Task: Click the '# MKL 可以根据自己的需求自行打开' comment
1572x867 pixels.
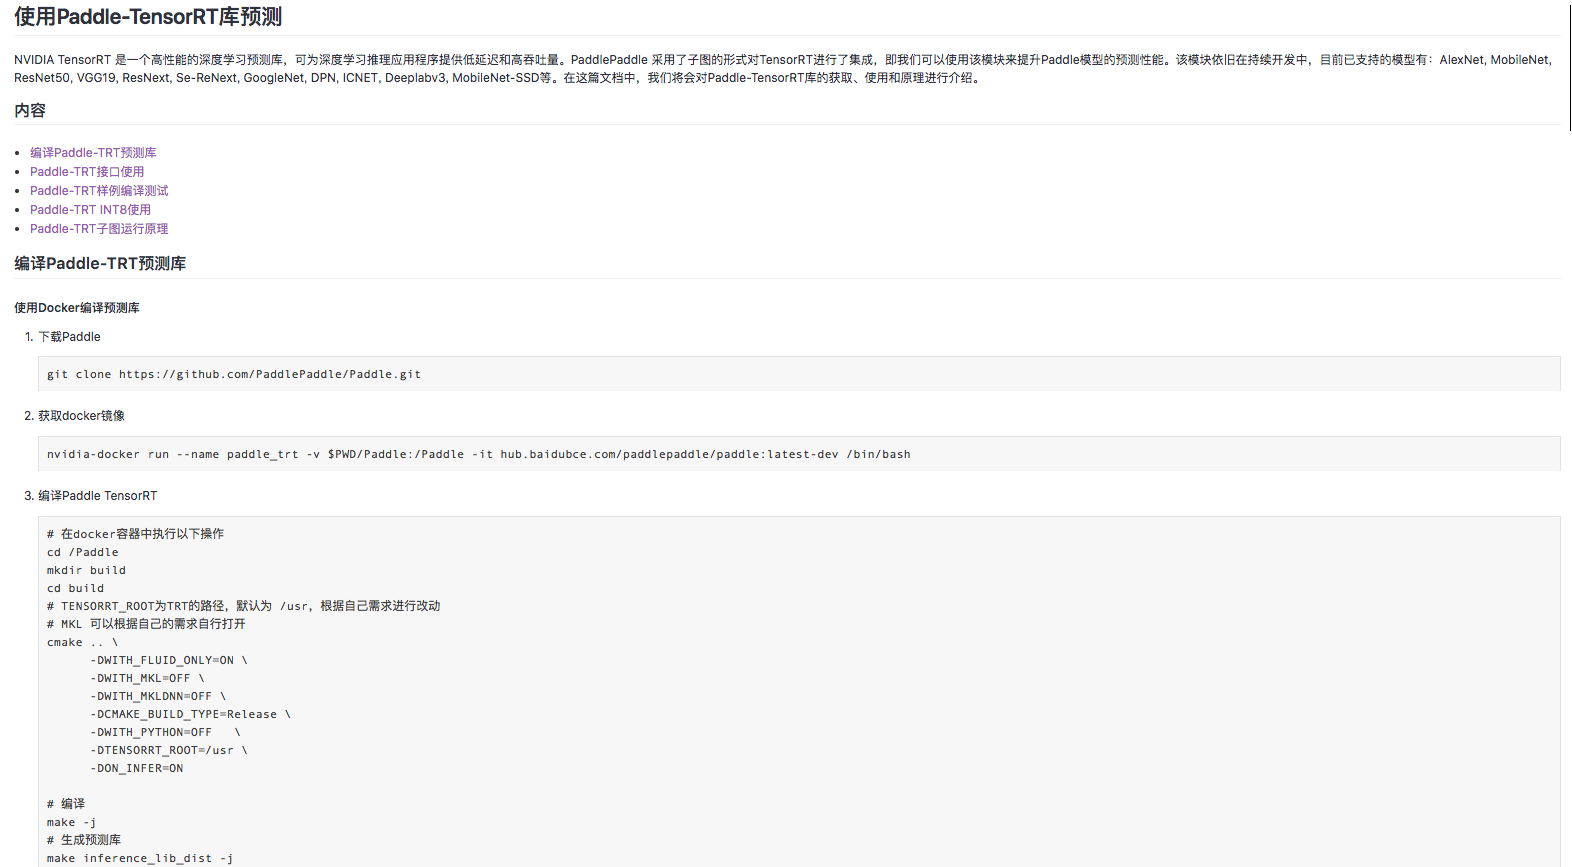Action: [146, 625]
